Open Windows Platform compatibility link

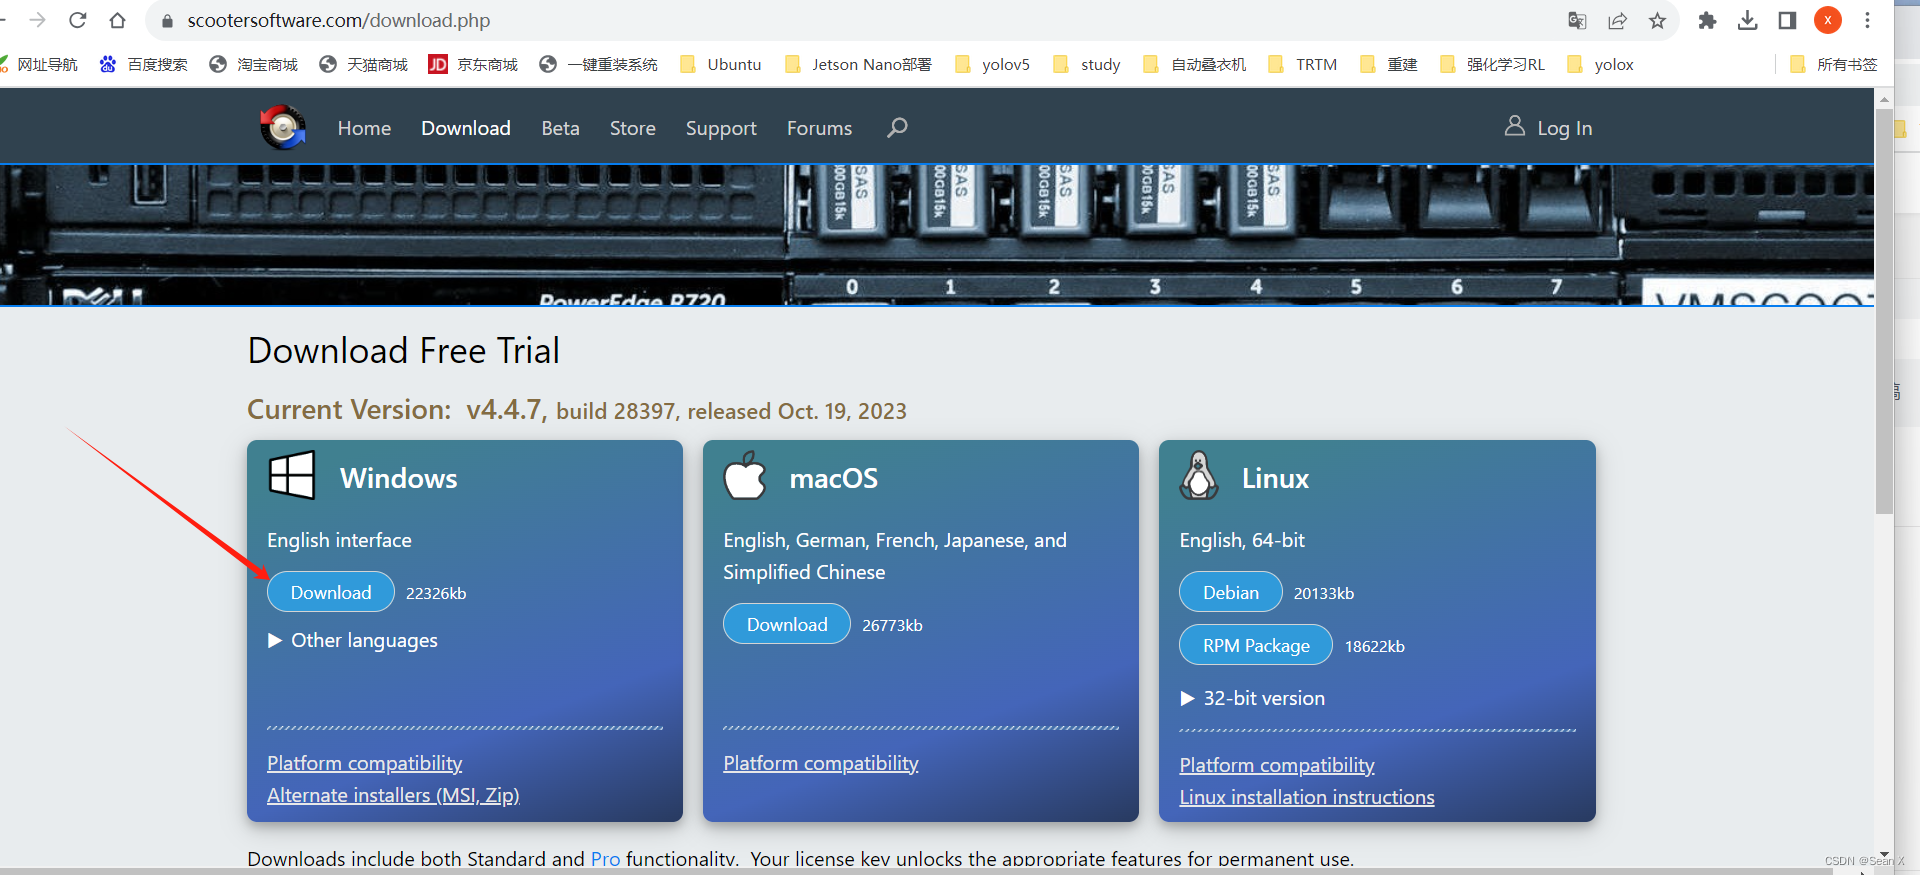pos(364,763)
